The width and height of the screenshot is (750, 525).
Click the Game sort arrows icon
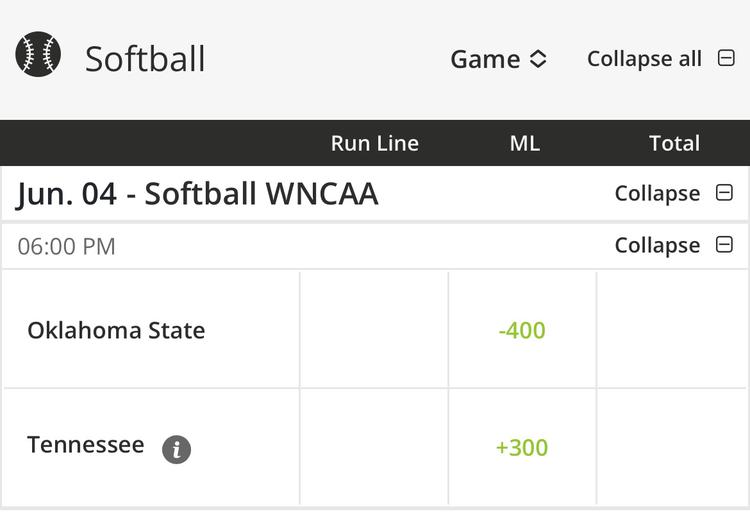pos(538,59)
